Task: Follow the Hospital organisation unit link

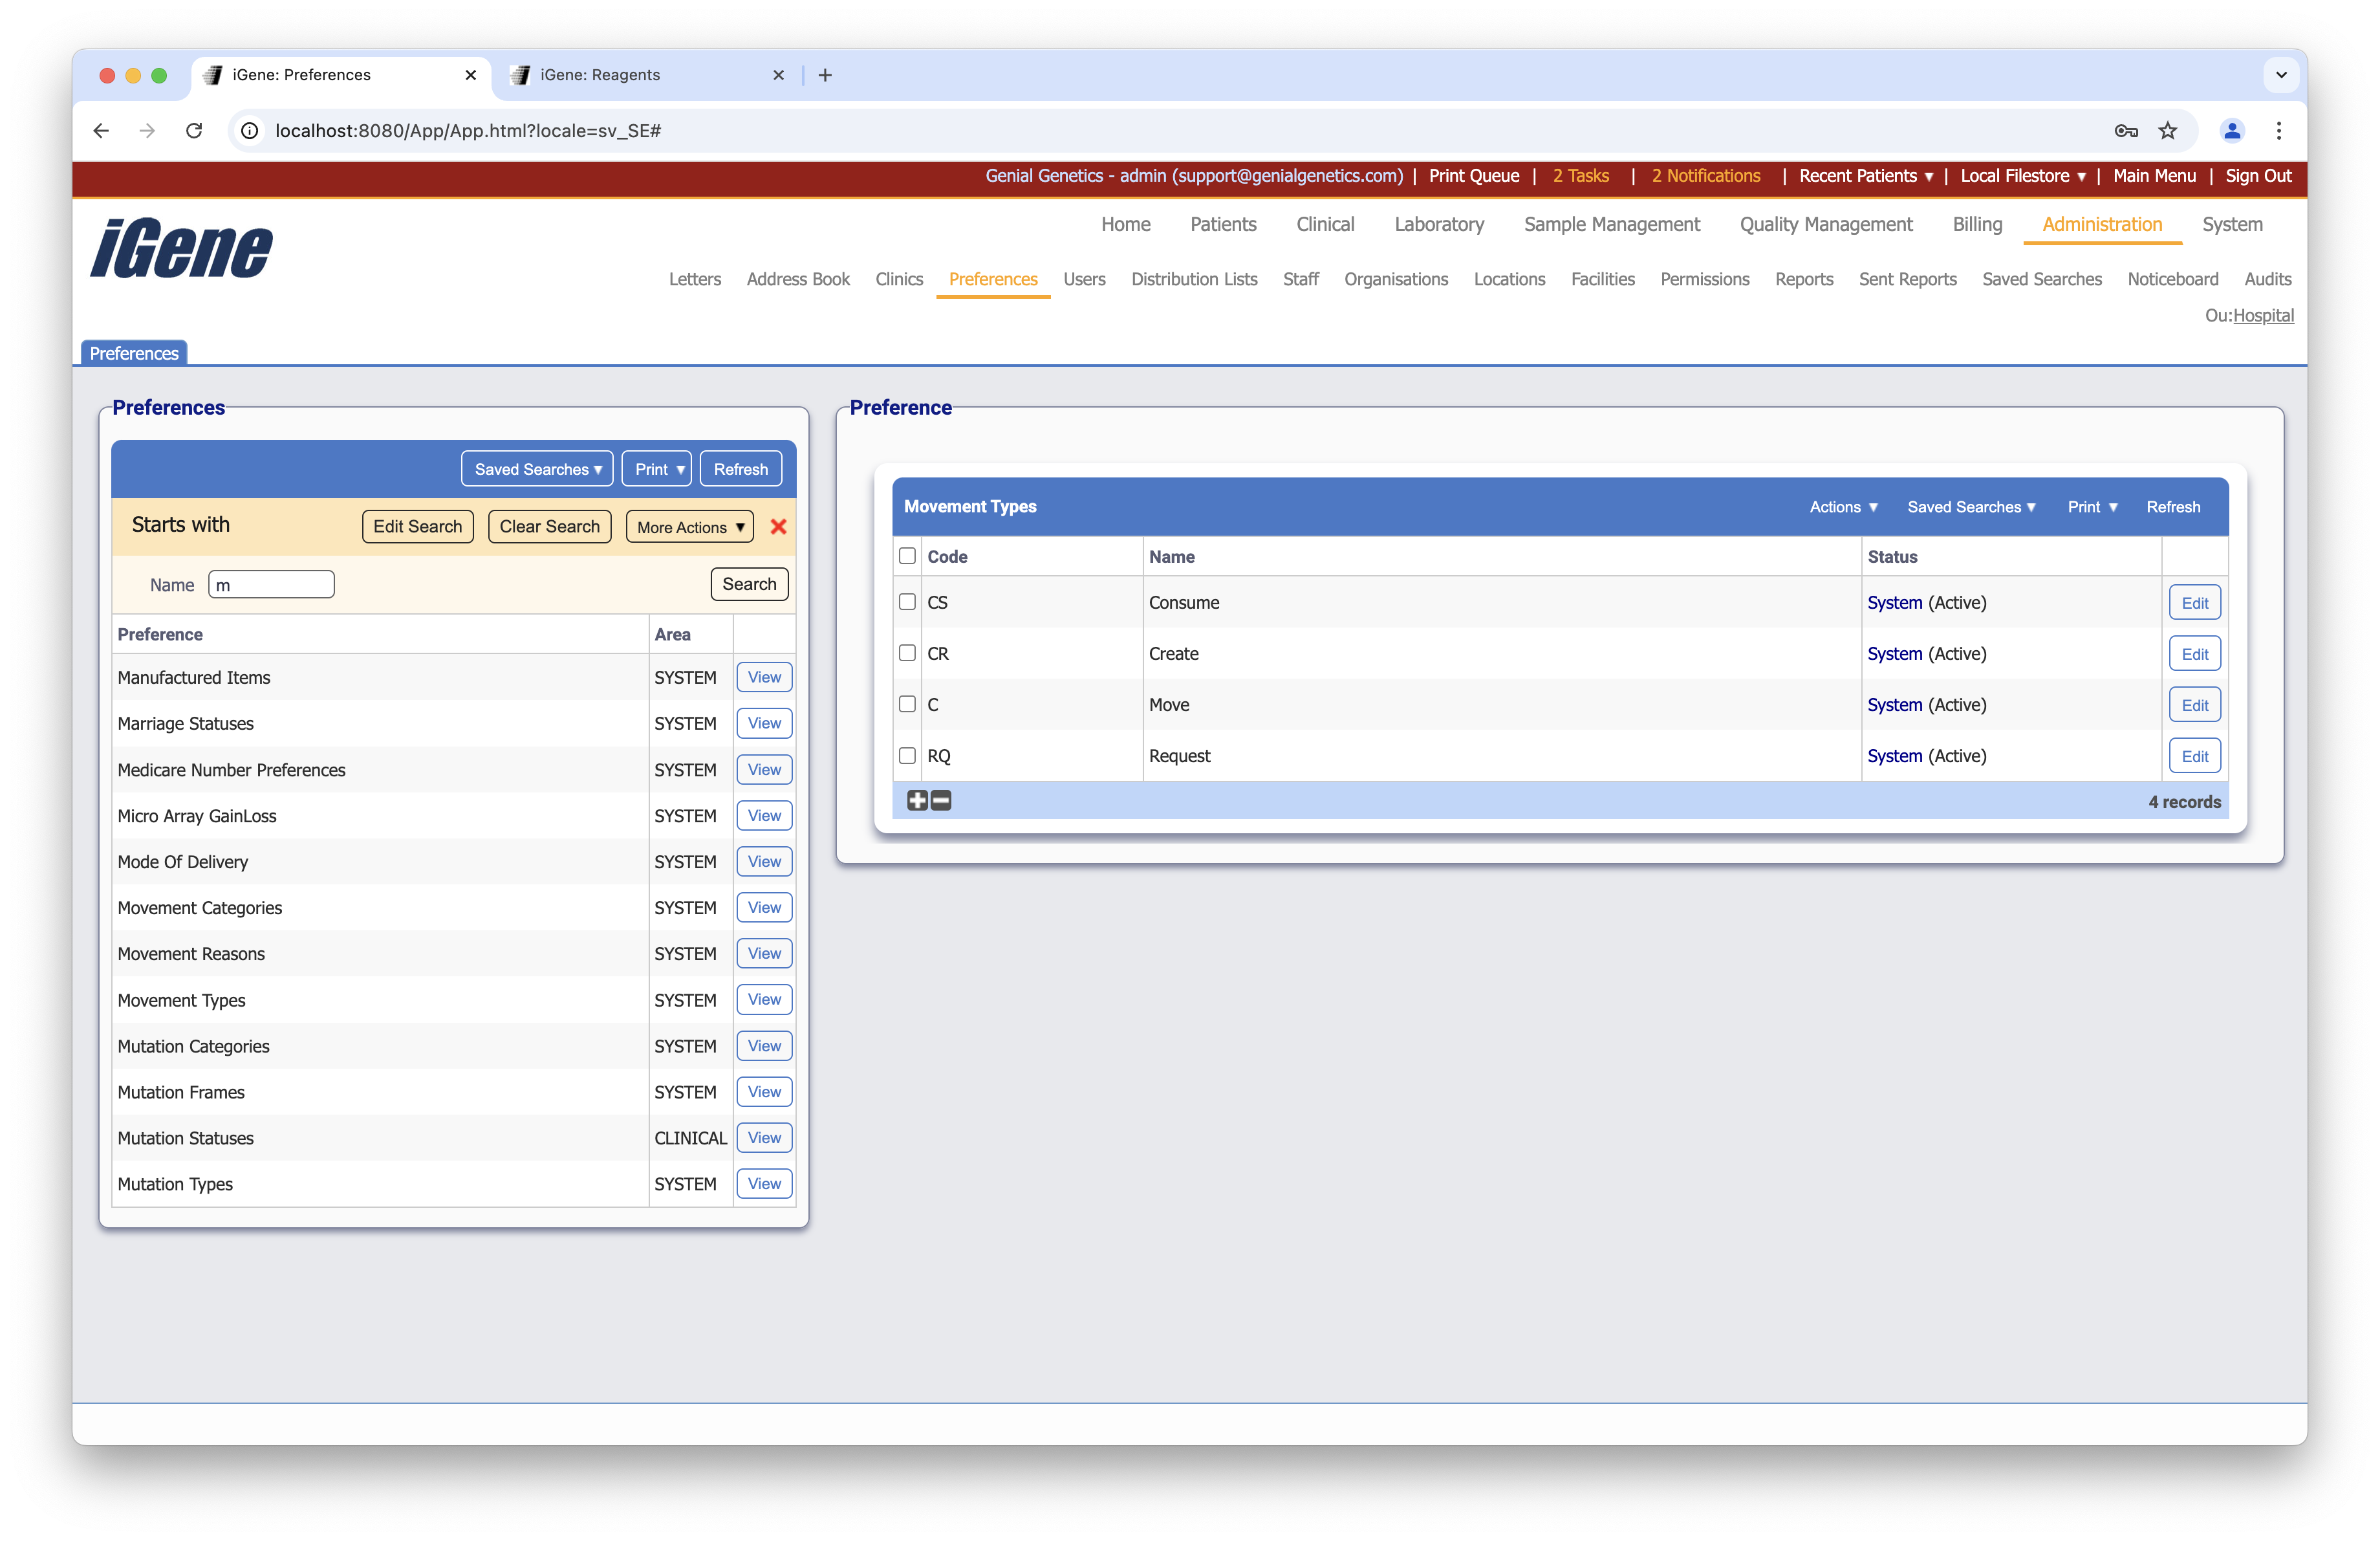Action: click(2263, 316)
